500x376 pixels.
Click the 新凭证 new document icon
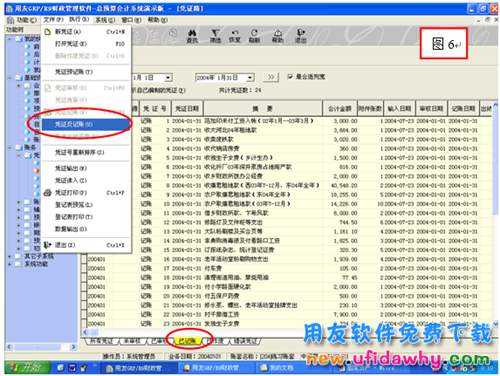[x=48, y=32]
